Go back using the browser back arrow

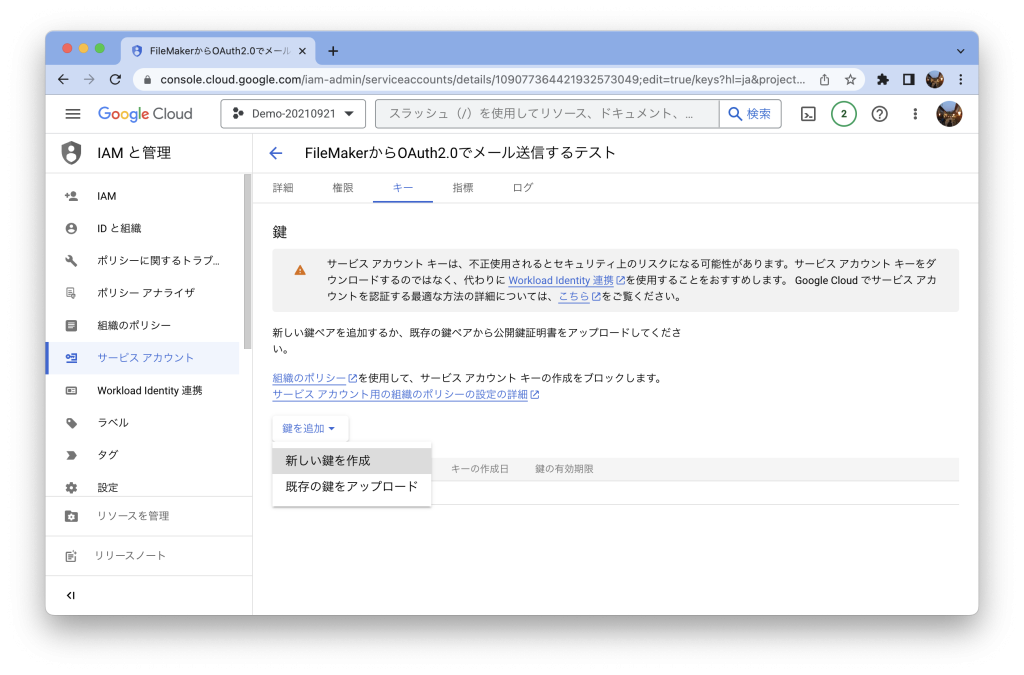coord(63,80)
